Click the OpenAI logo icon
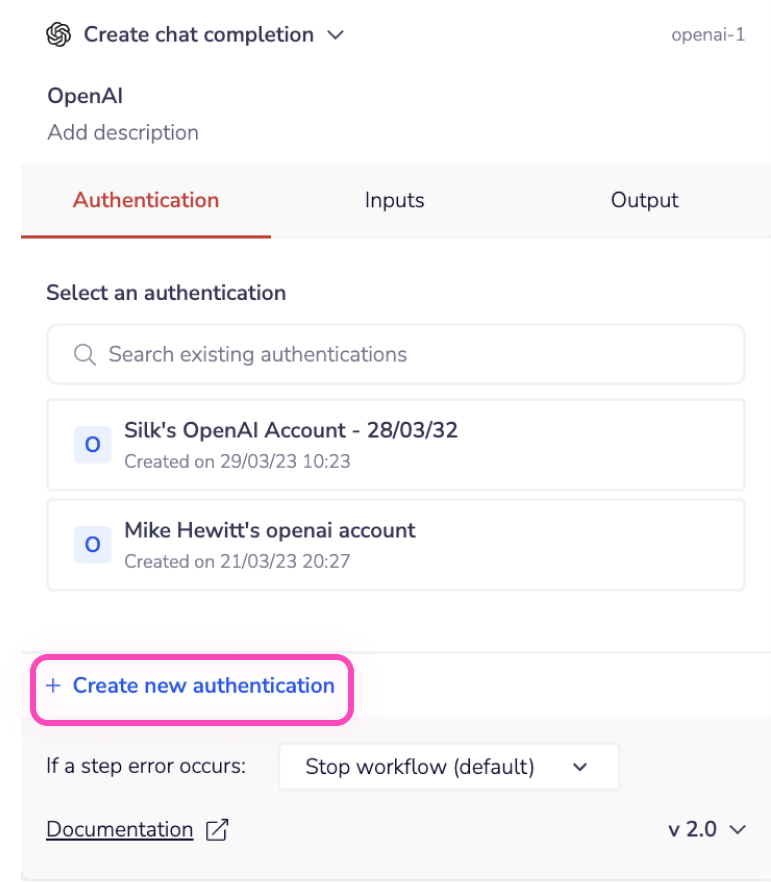Screen dimensions: 771x882 click(59, 33)
